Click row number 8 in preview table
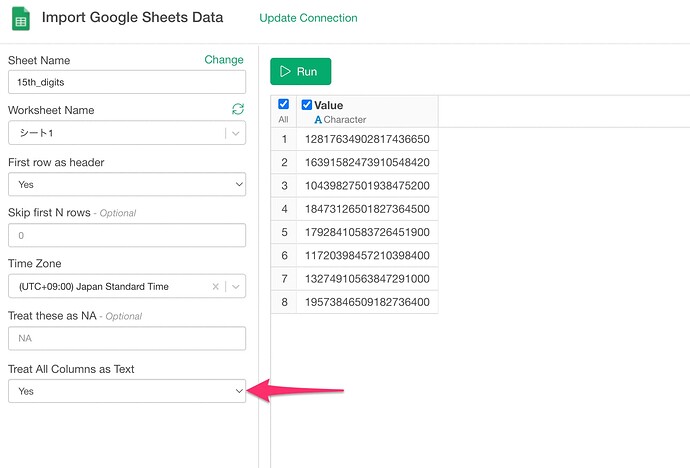This screenshot has width=690, height=468. pyautogui.click(x=284, y=302)
